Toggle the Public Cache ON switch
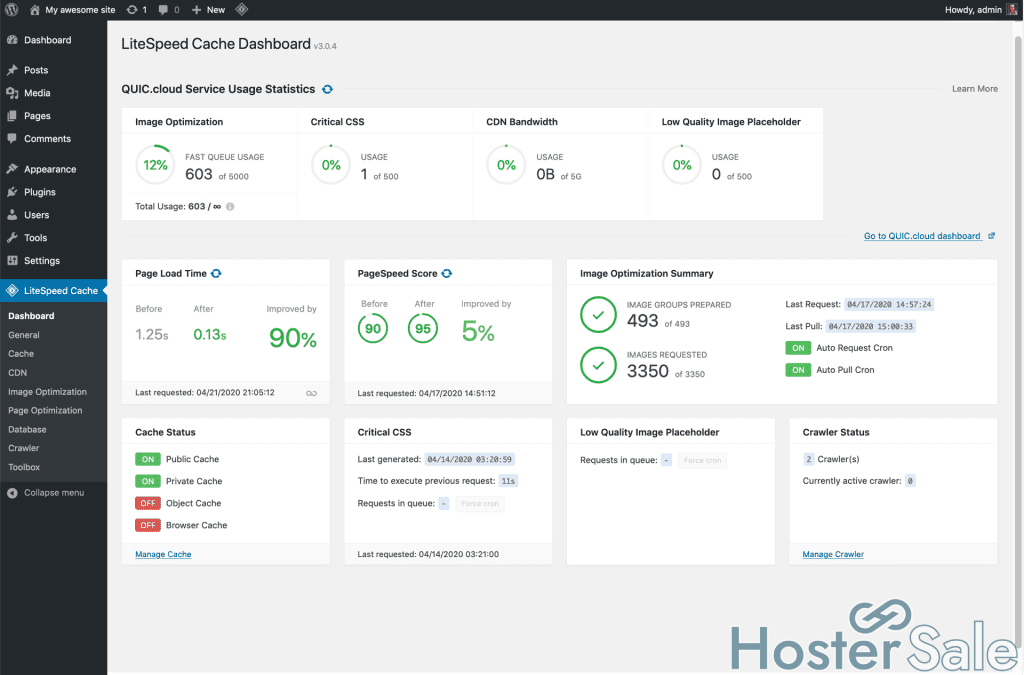Screen dimensions: 1024x675 148,459
